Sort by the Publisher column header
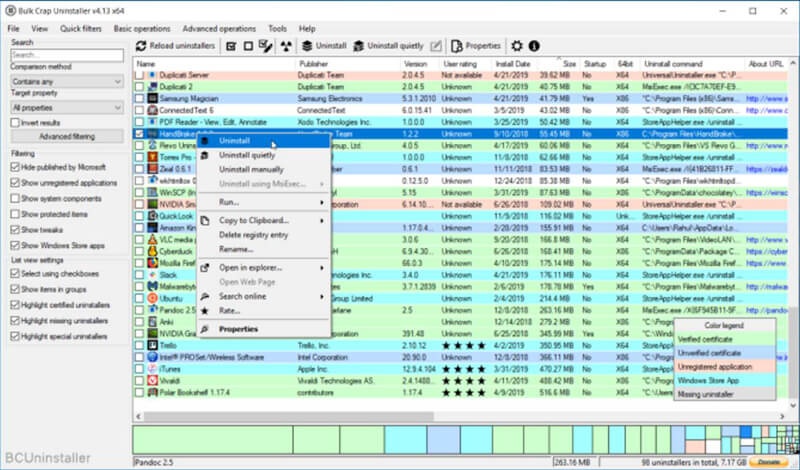 [348, 64]
